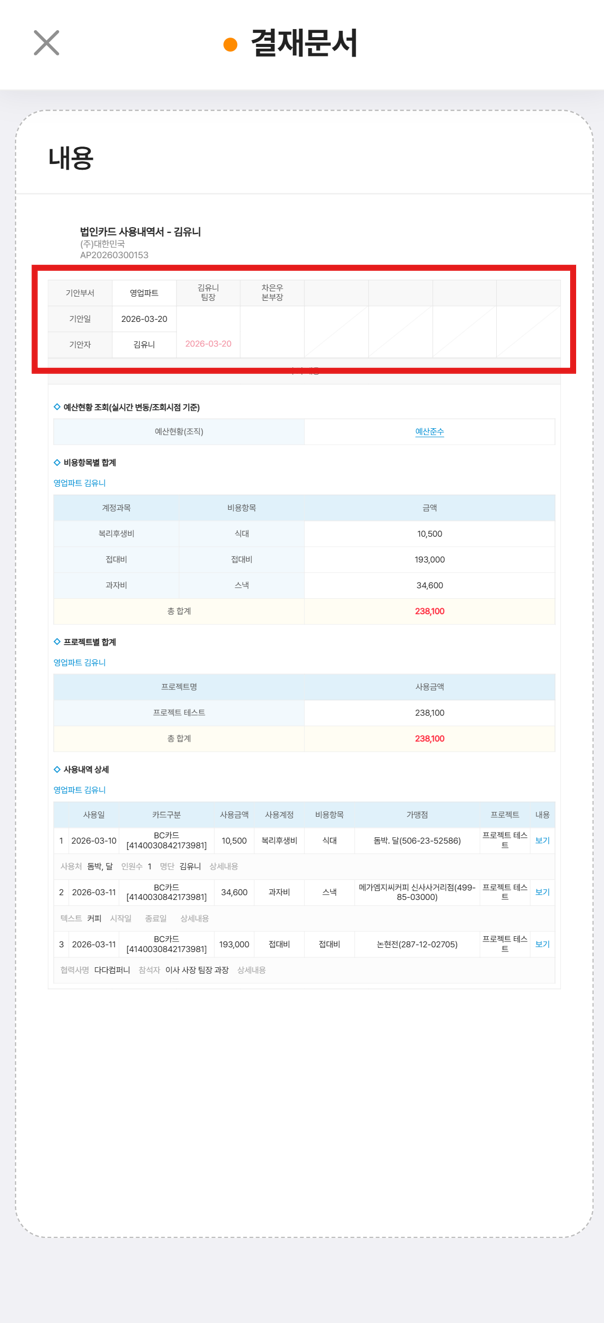Select 영업파트 김유니 under 비용항목별 합계

click(x=79, y=483)
